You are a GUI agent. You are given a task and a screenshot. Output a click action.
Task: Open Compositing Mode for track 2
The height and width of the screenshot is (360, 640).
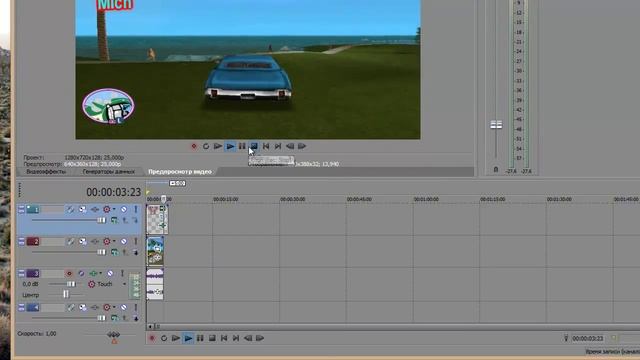[114, 253]
